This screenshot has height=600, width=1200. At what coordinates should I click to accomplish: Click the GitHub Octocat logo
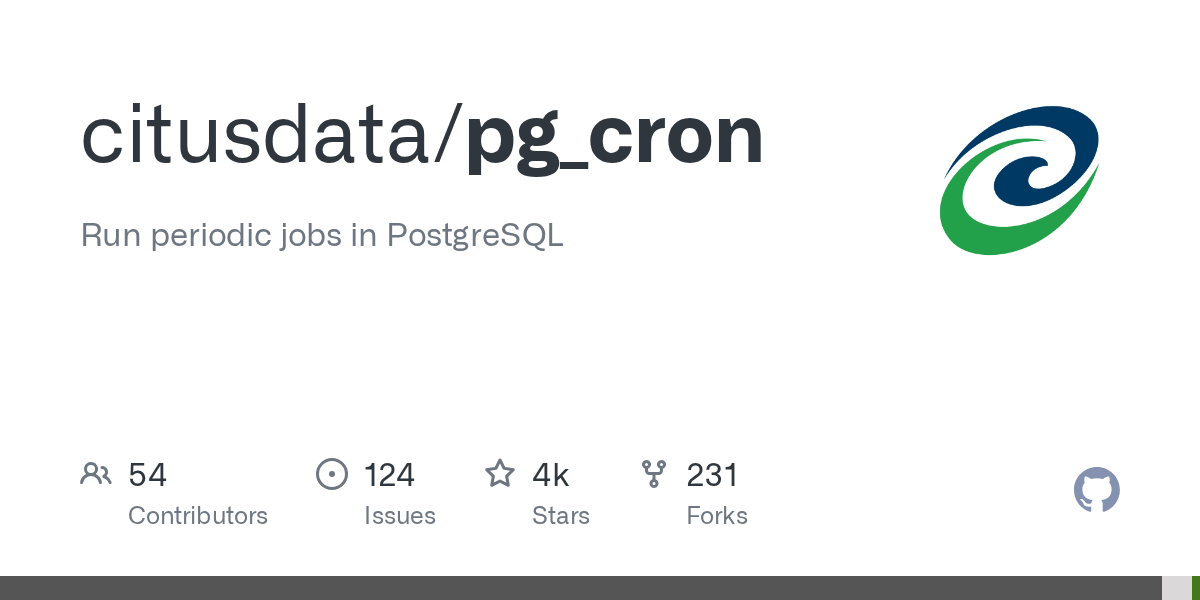pyautogui.click(x=1096, y=490)
